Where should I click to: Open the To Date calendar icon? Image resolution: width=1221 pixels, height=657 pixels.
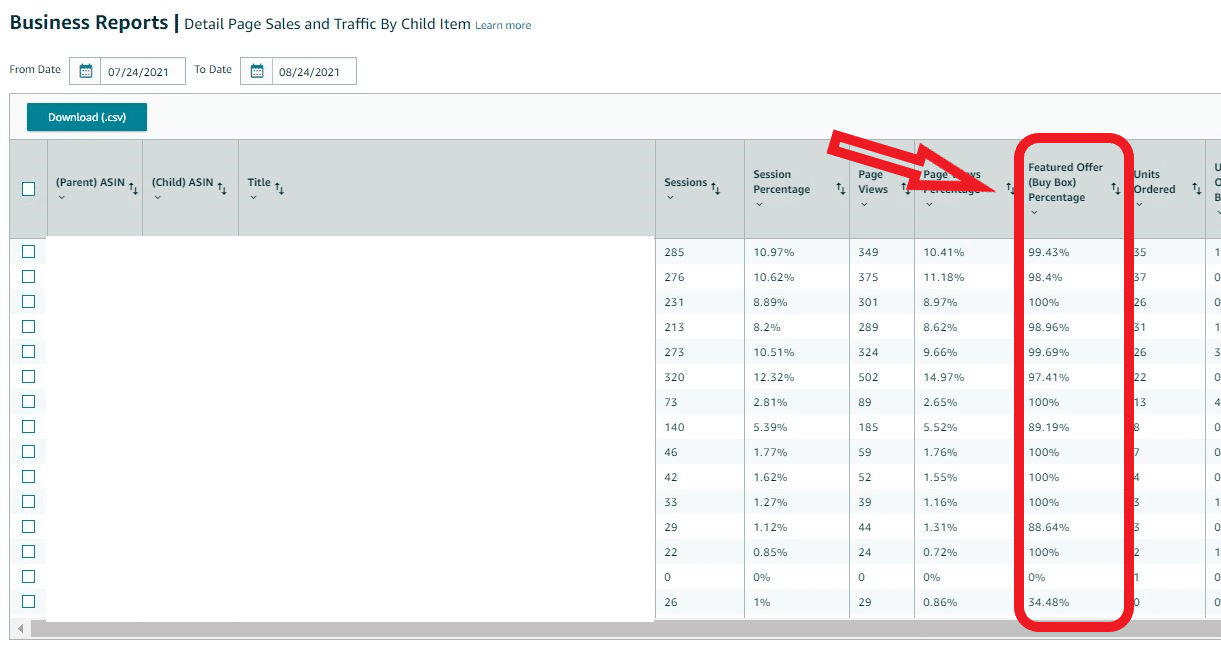[257, 71]
